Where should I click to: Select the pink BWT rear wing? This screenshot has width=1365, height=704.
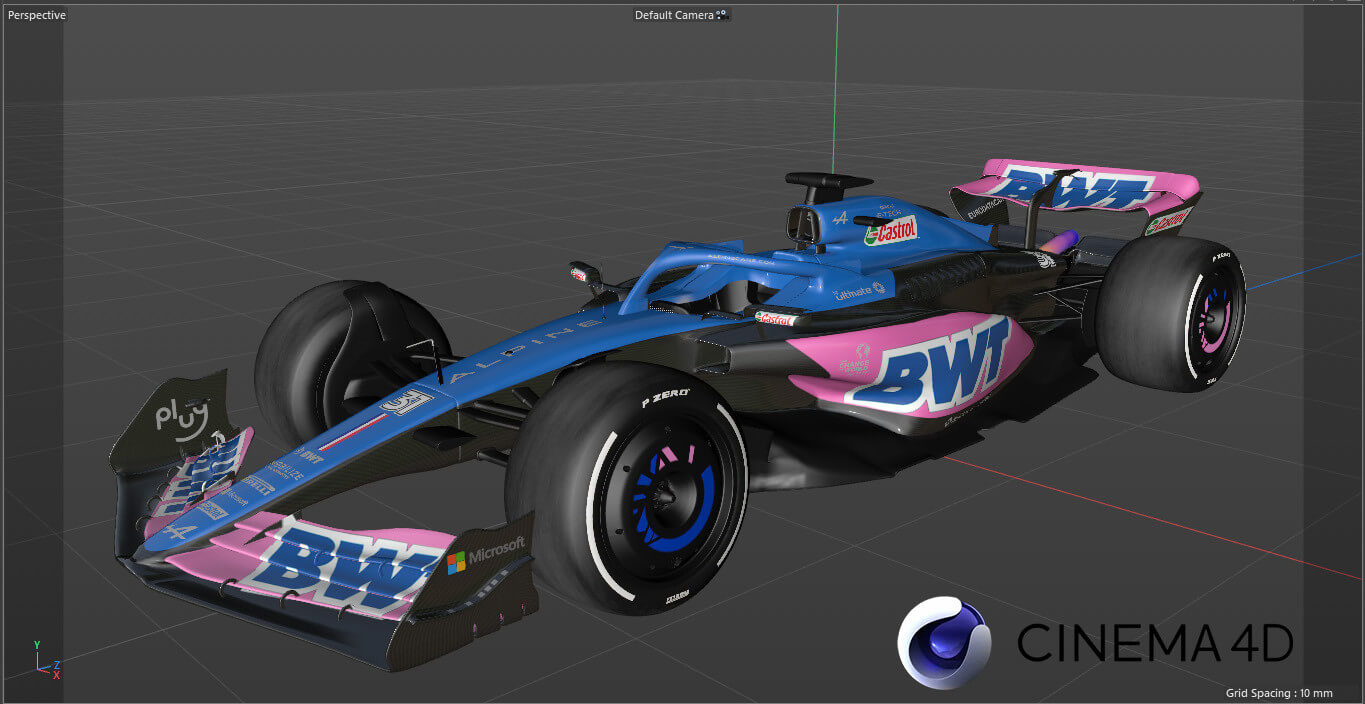tap(1075, 188)
